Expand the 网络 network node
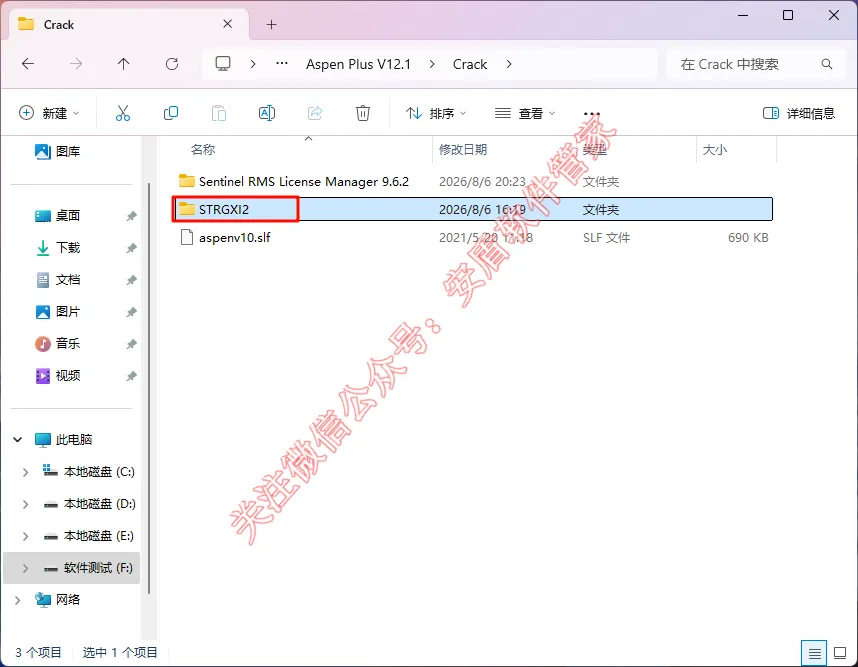 click(x=18, y=600)
